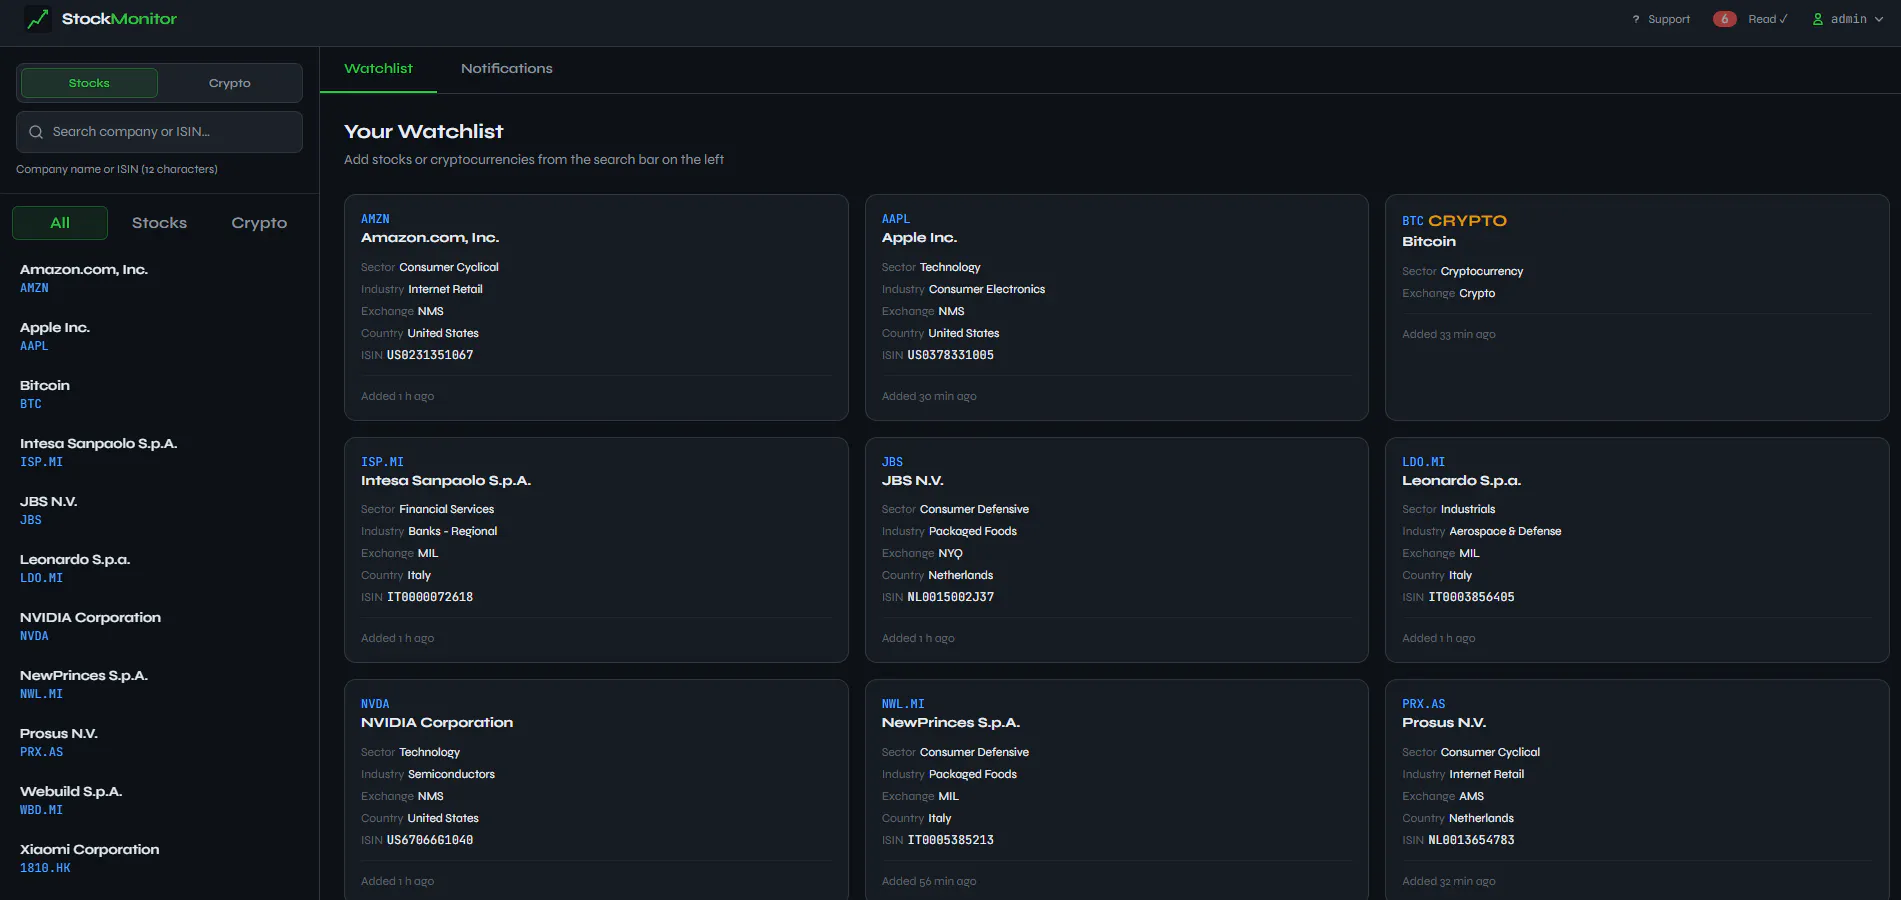Switch to the Notifications tab
The image size is (1901, 900).
click(506, 69)
